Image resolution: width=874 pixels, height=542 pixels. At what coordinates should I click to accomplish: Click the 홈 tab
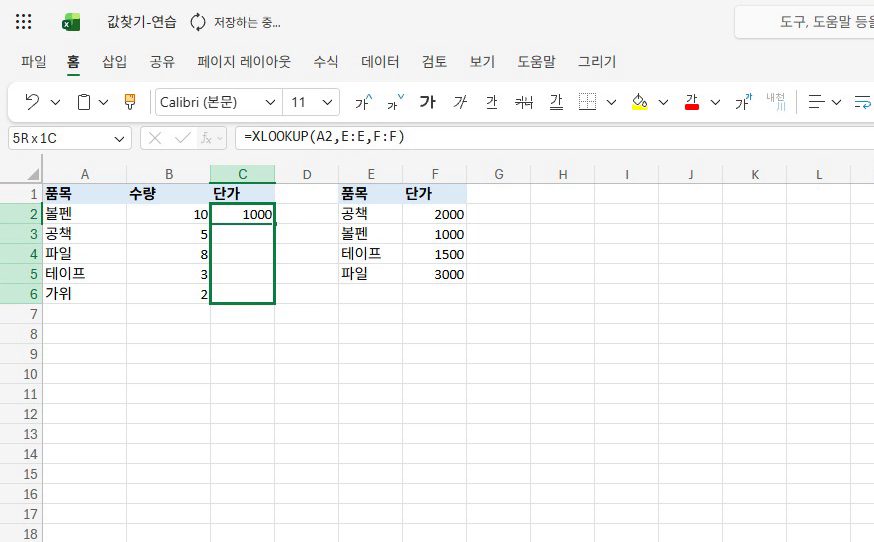pos(73,61)
